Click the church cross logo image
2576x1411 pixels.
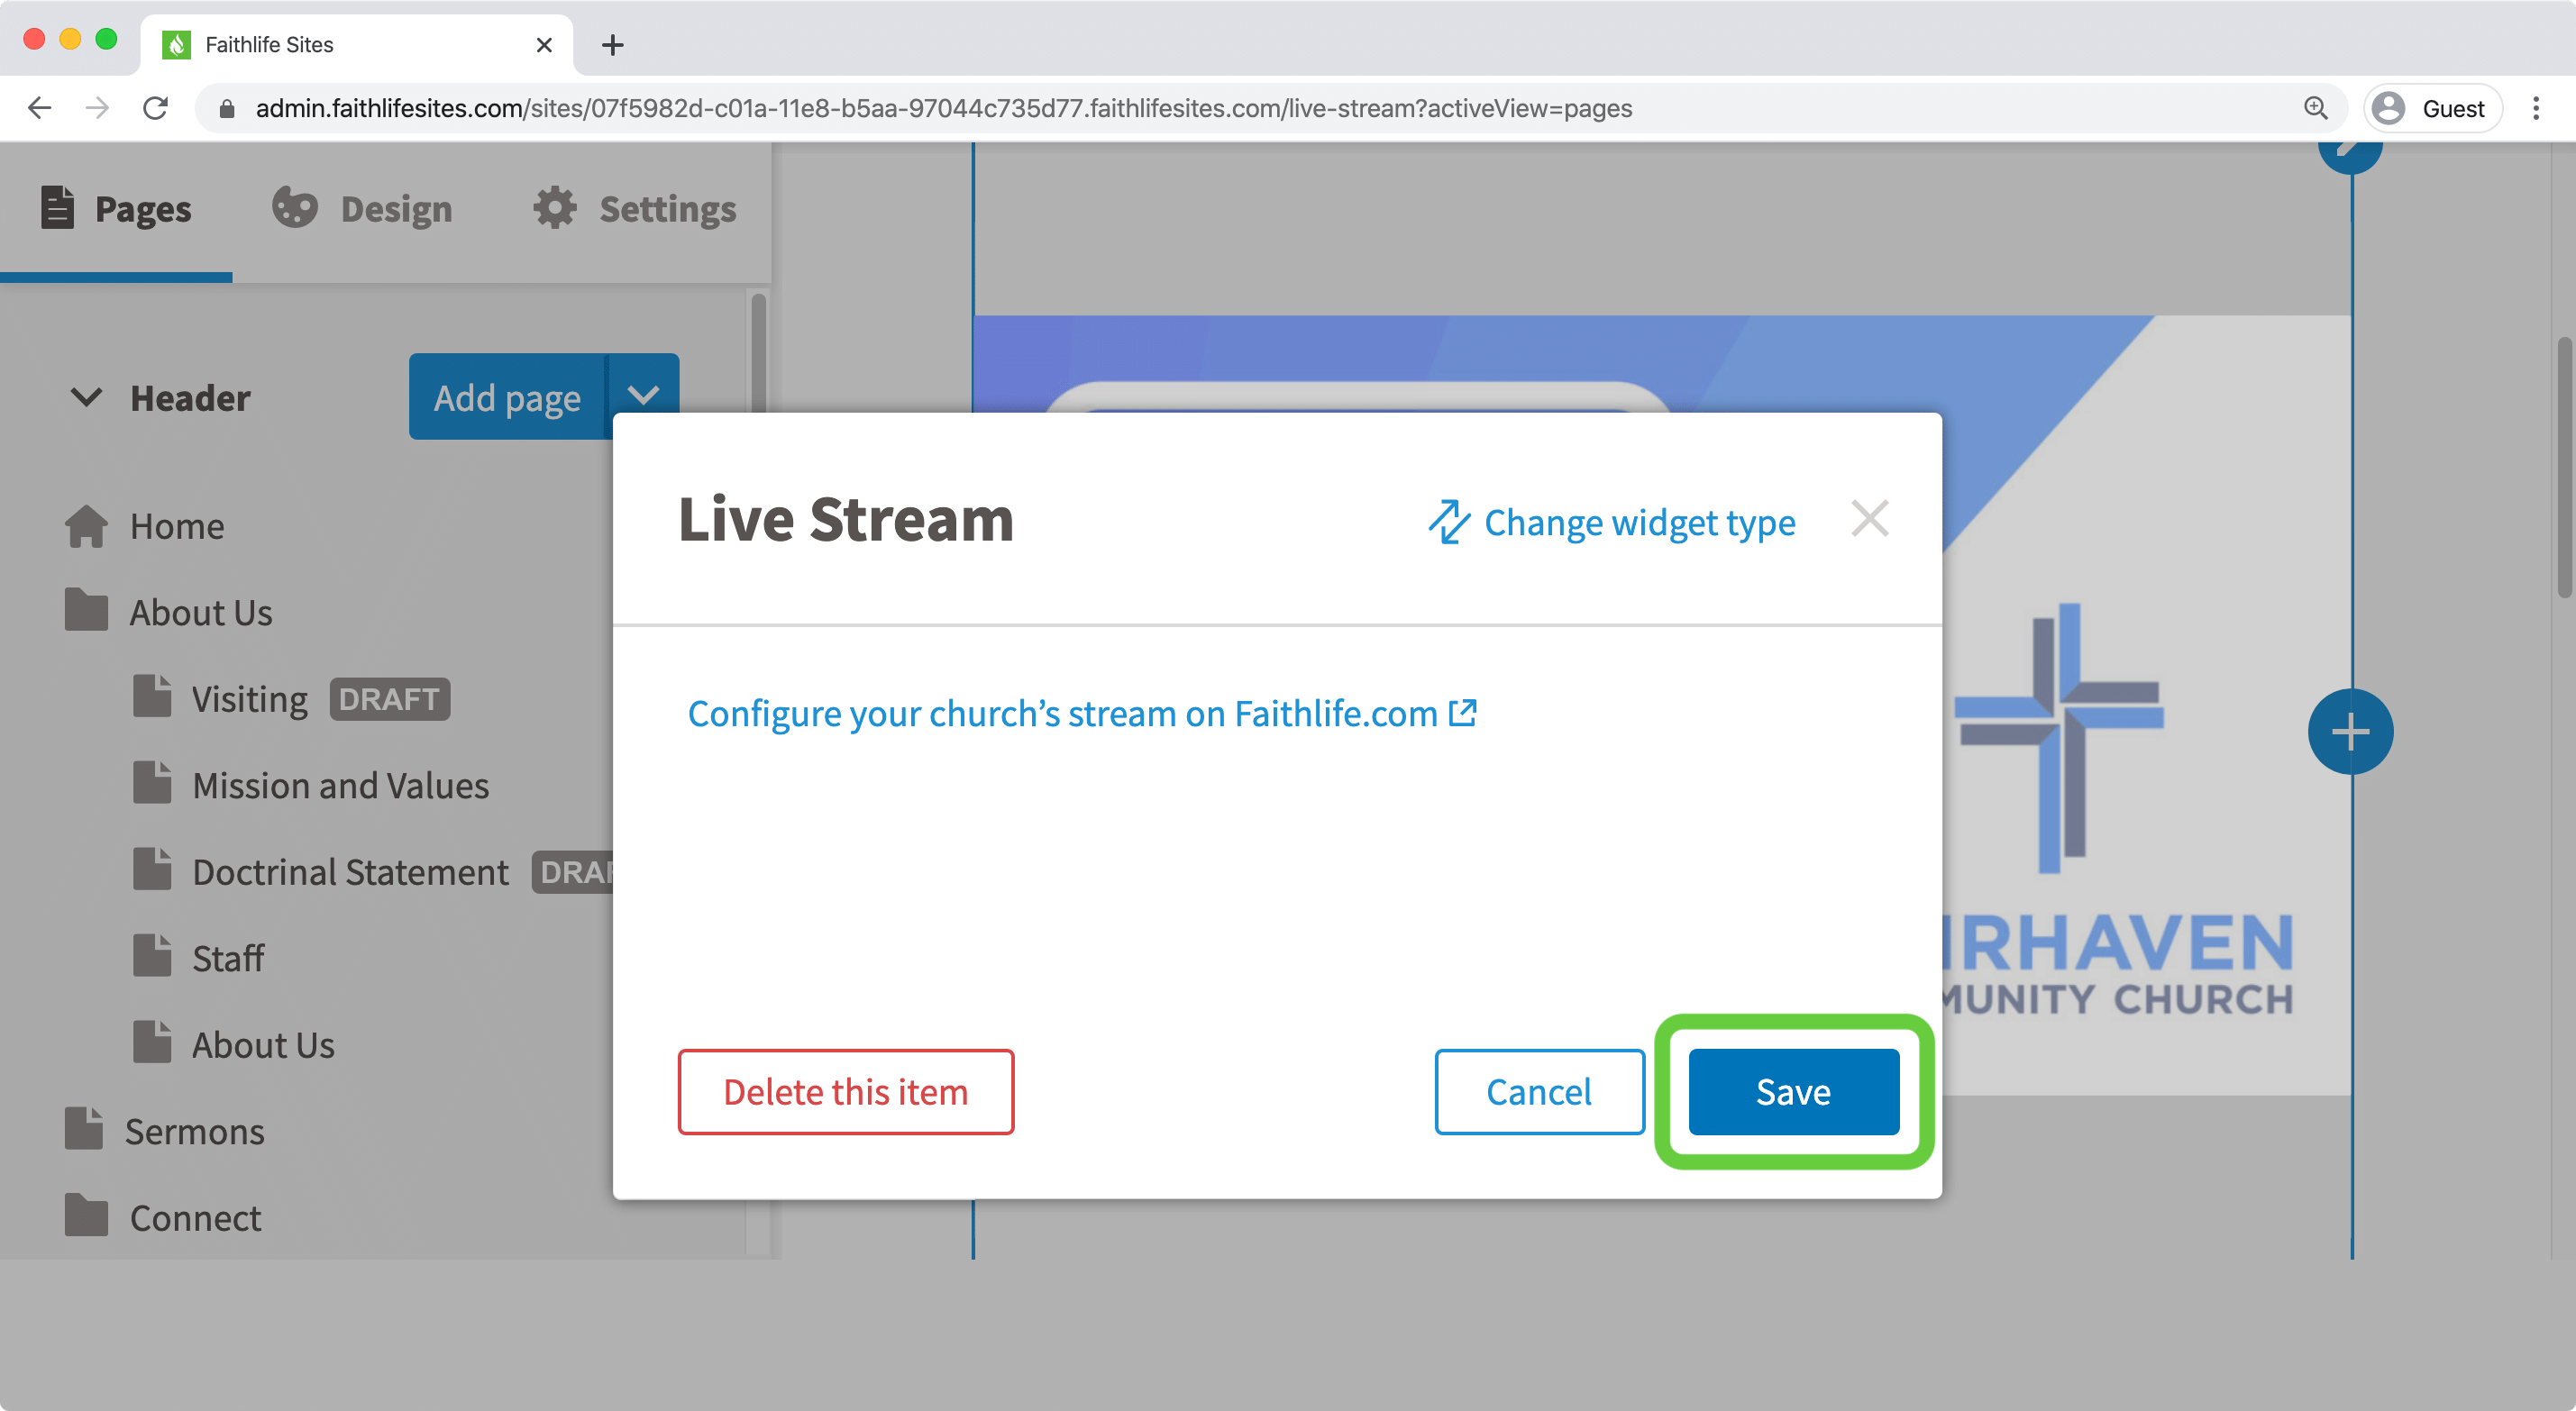2060,738
